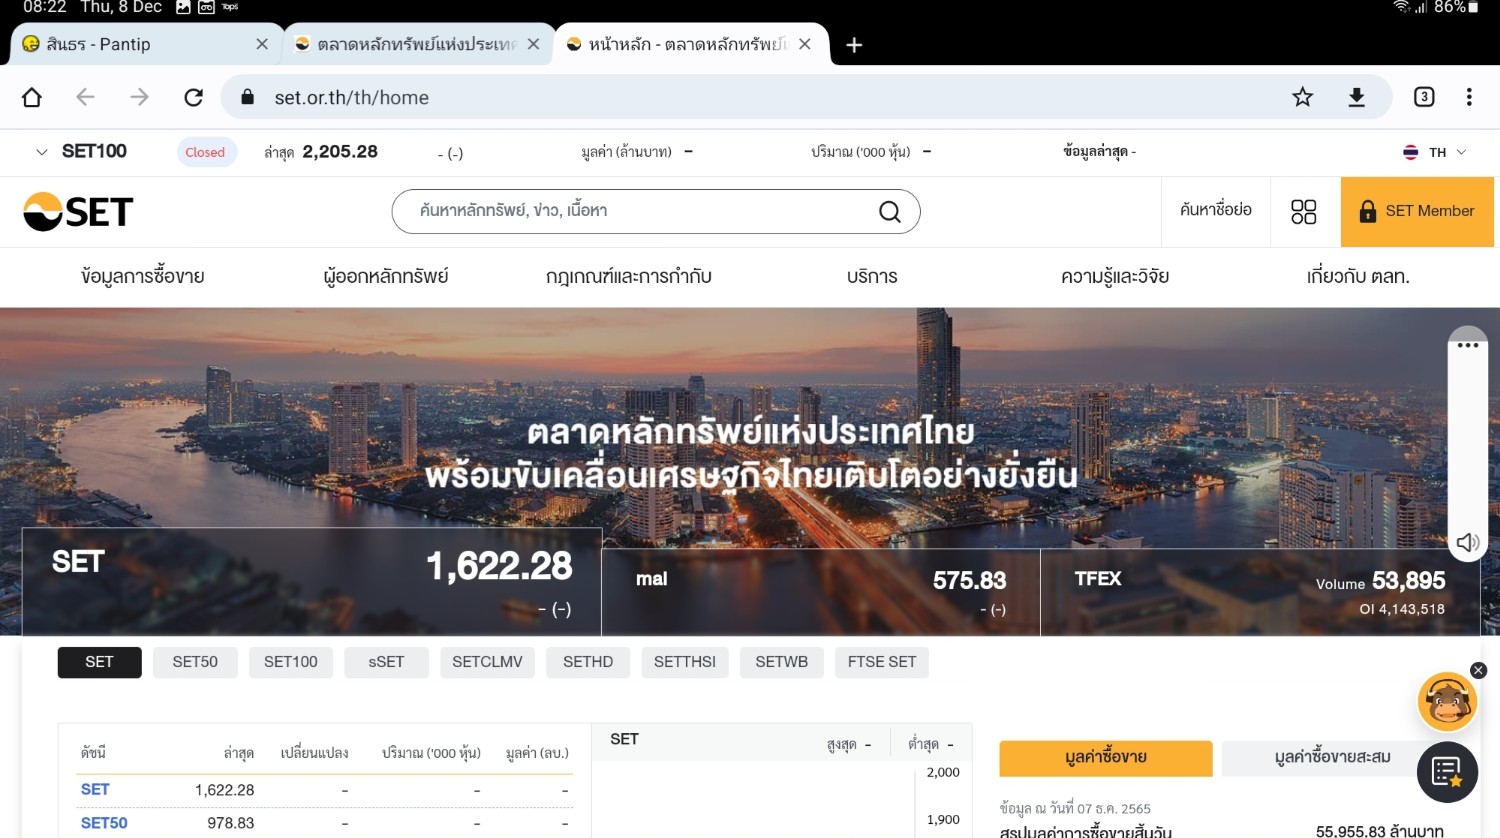
Task: Open ผู้ออกหลักทรัพย์ menu
Action: pos(386,276)
